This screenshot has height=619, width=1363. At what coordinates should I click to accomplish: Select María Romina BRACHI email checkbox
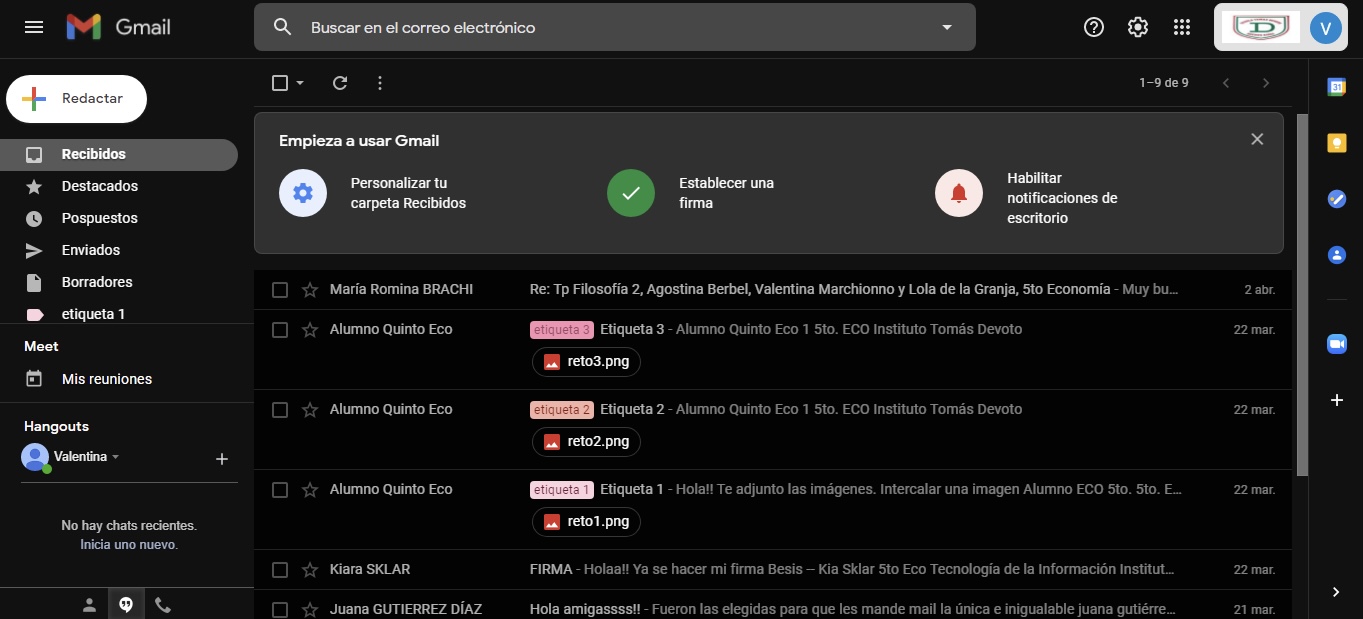click(280, 290)
